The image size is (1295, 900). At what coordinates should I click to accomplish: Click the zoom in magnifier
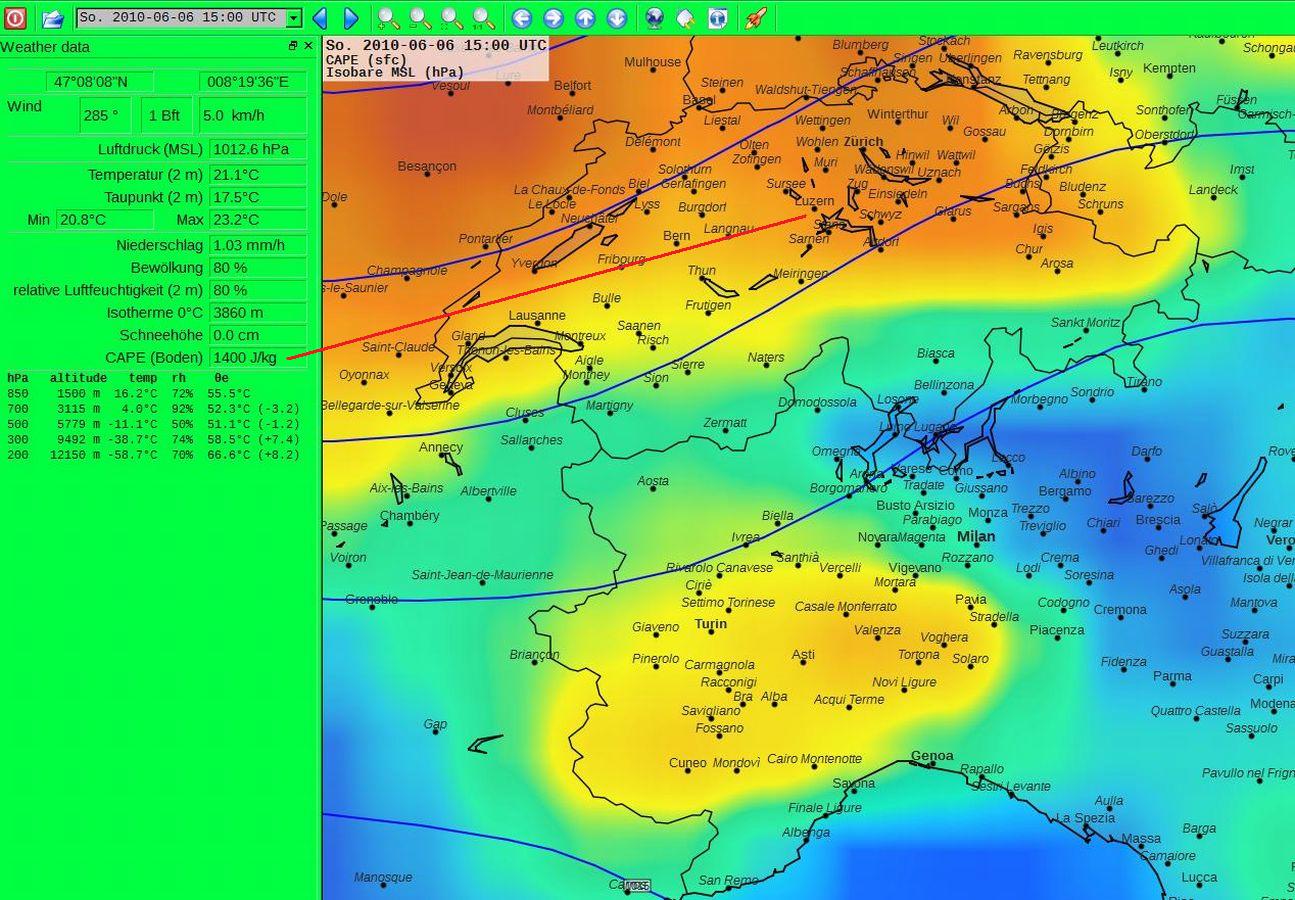coord(389,18)
